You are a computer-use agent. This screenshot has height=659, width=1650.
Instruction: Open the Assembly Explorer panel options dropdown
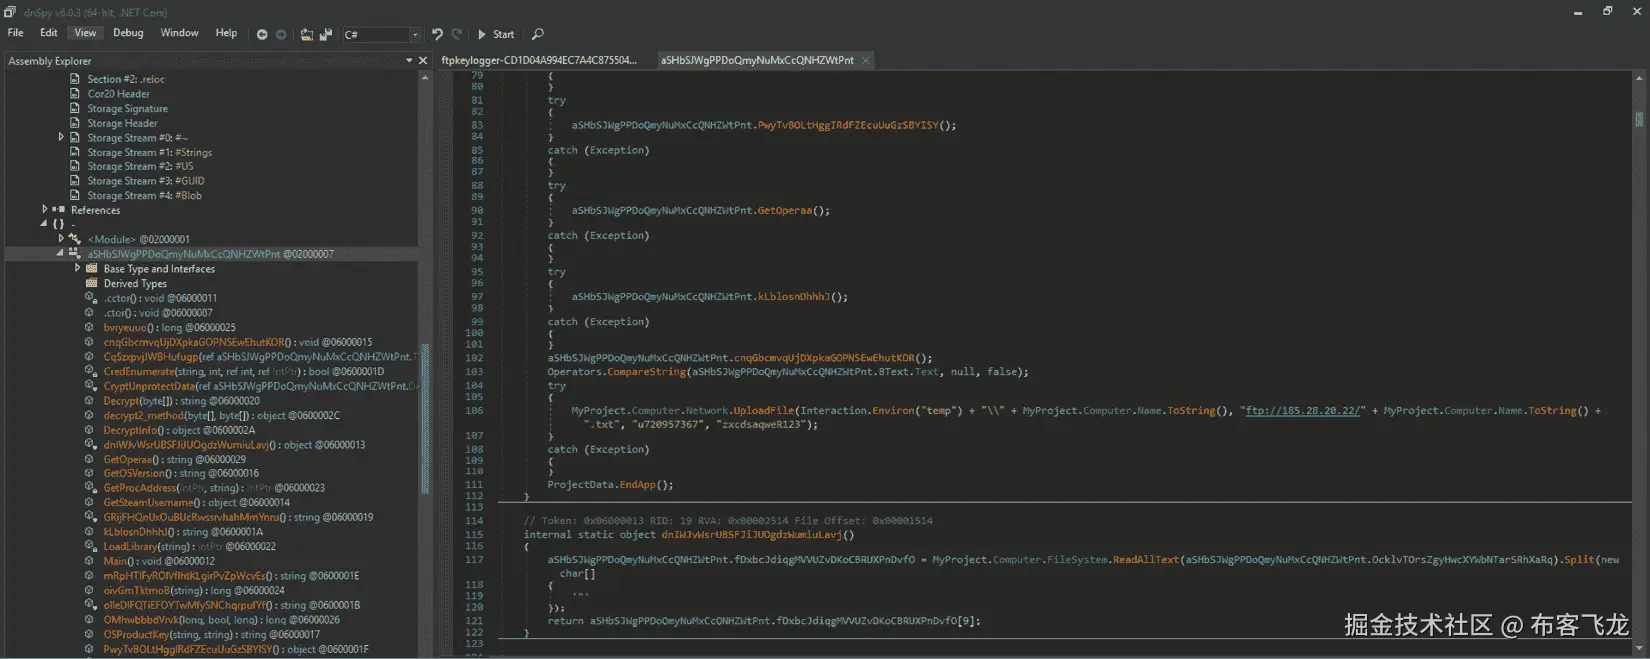(409, 61)
